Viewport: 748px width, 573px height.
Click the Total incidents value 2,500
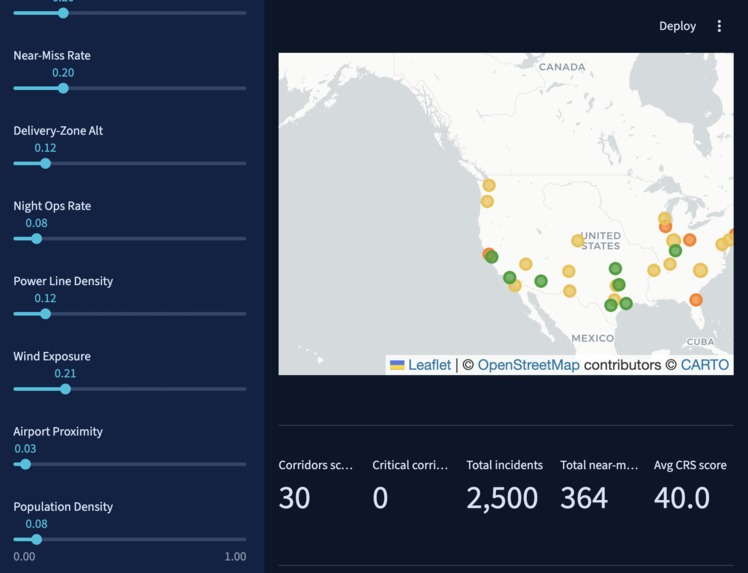pos(502,498)
